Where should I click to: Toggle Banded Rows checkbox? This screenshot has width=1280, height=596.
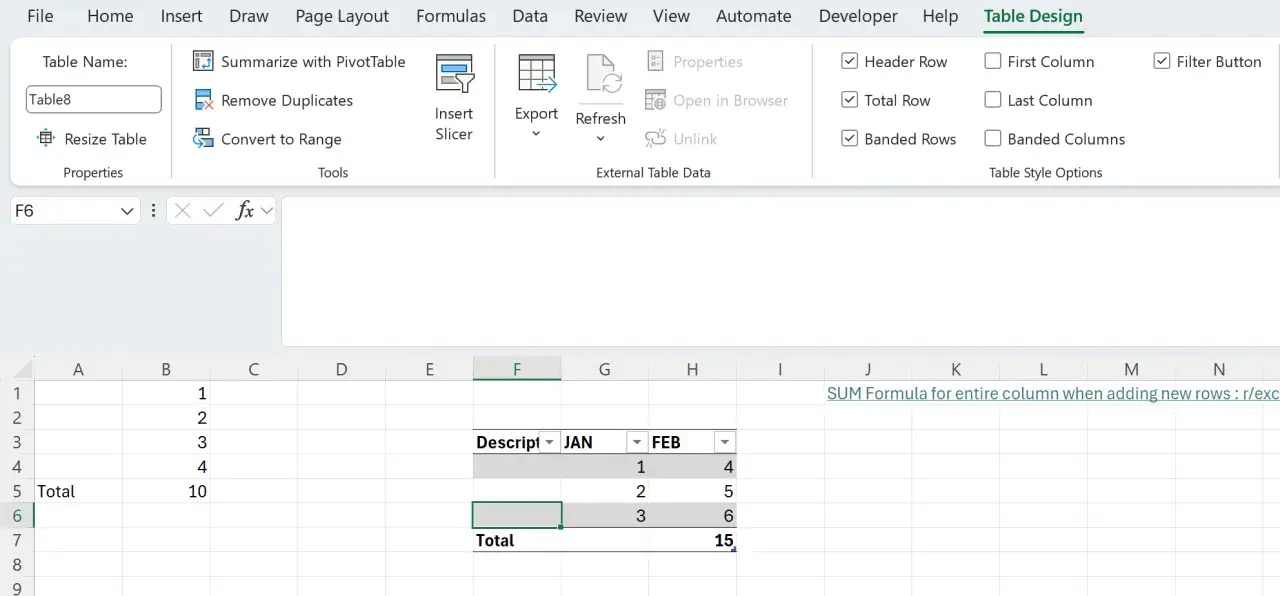pos(849,139)
